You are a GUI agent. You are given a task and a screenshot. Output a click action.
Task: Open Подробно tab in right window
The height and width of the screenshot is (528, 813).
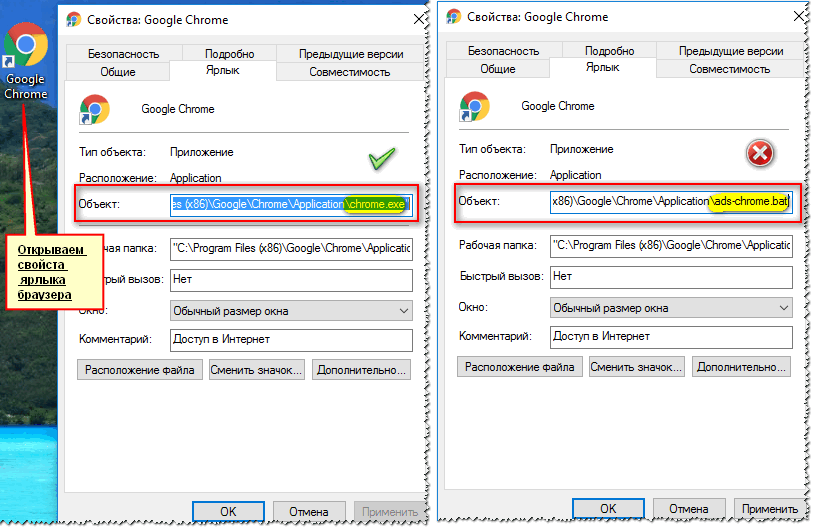click(x=609, y=51)
